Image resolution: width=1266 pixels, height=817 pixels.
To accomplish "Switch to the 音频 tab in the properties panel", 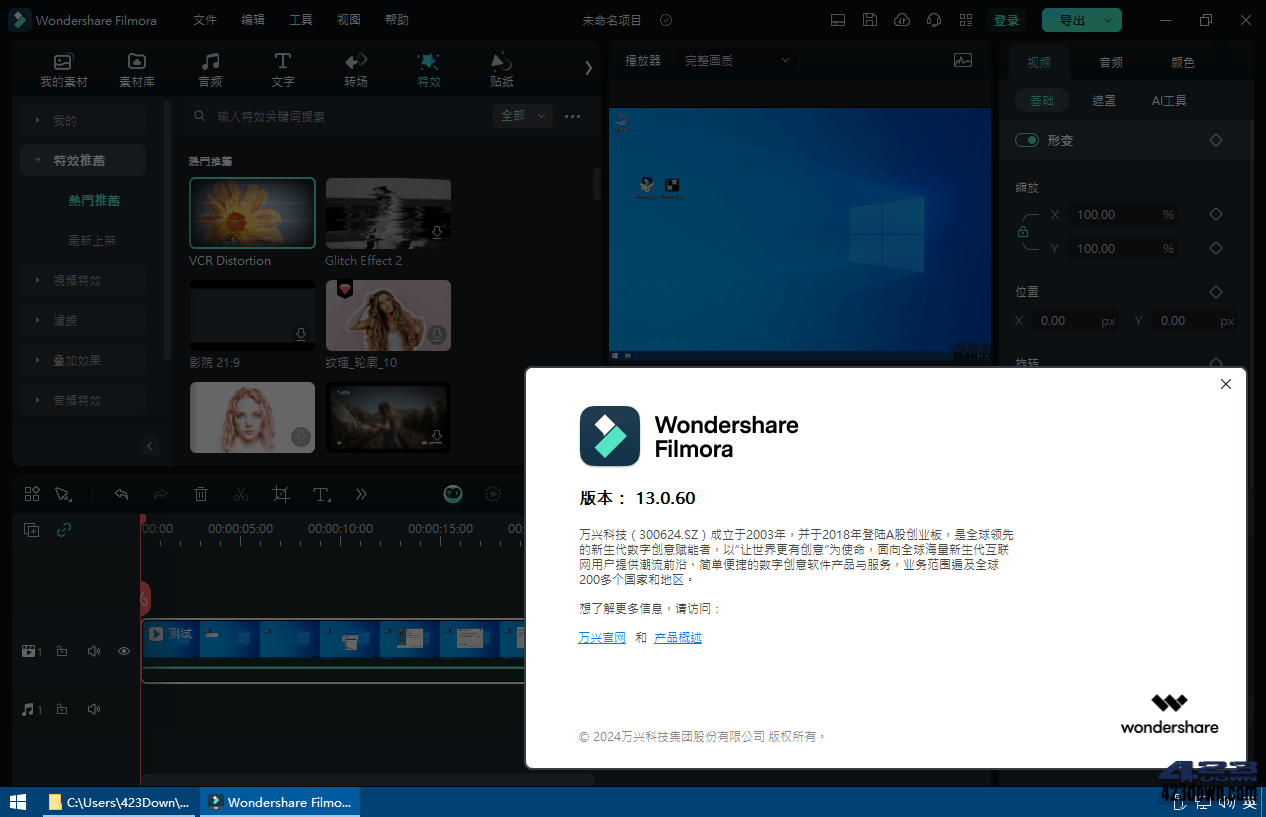I will (x=1110, y=61).
